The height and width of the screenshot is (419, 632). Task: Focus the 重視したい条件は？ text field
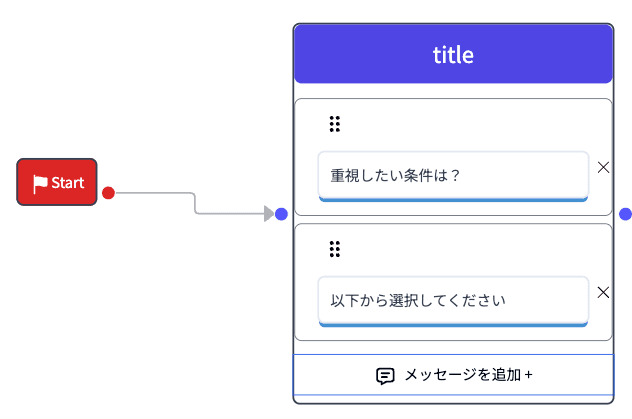453,176
